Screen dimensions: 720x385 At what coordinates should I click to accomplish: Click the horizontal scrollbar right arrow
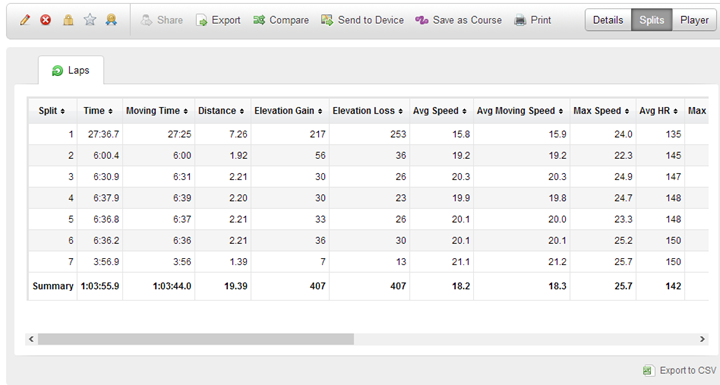point(702,339)
